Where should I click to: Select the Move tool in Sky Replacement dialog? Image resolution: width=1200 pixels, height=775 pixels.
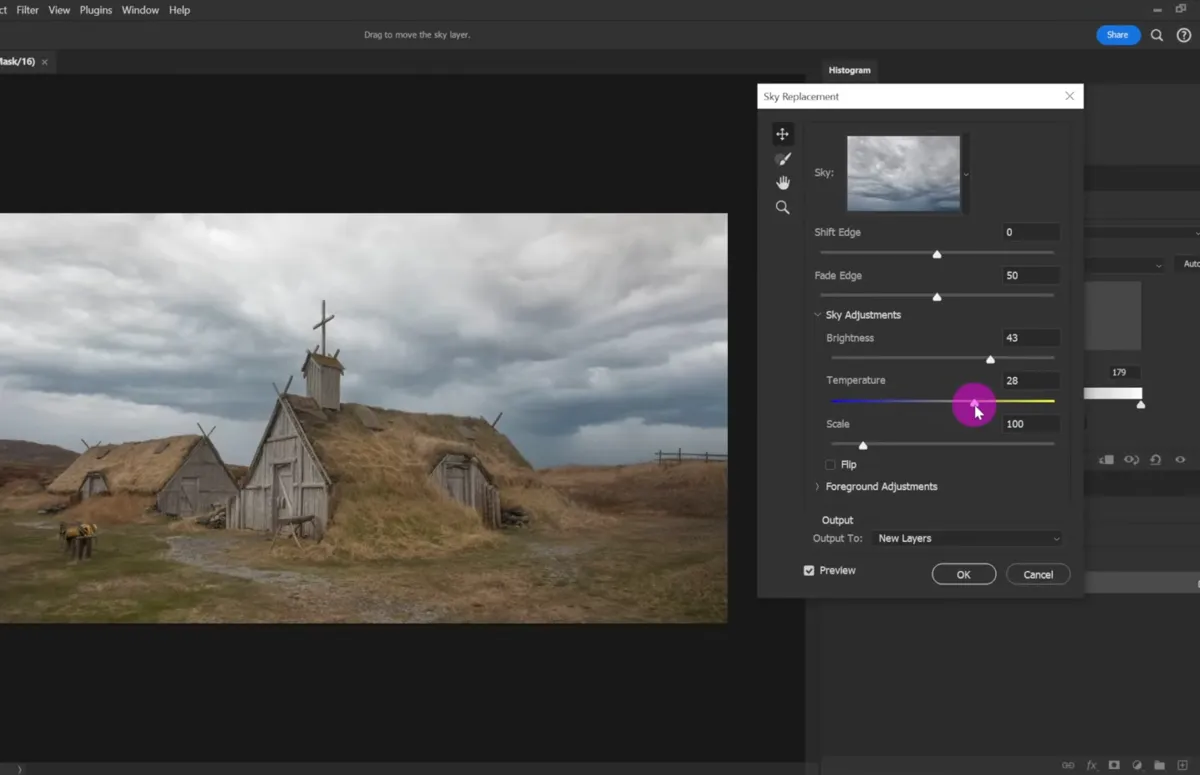tap(783, 133)
